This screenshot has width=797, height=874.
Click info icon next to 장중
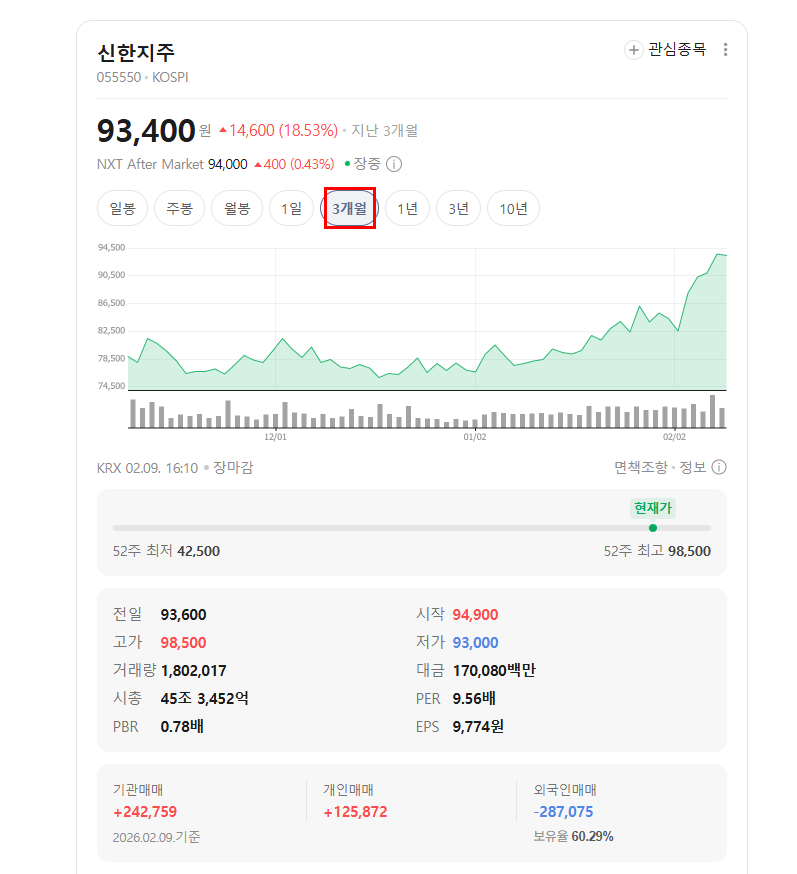point(394,164)
